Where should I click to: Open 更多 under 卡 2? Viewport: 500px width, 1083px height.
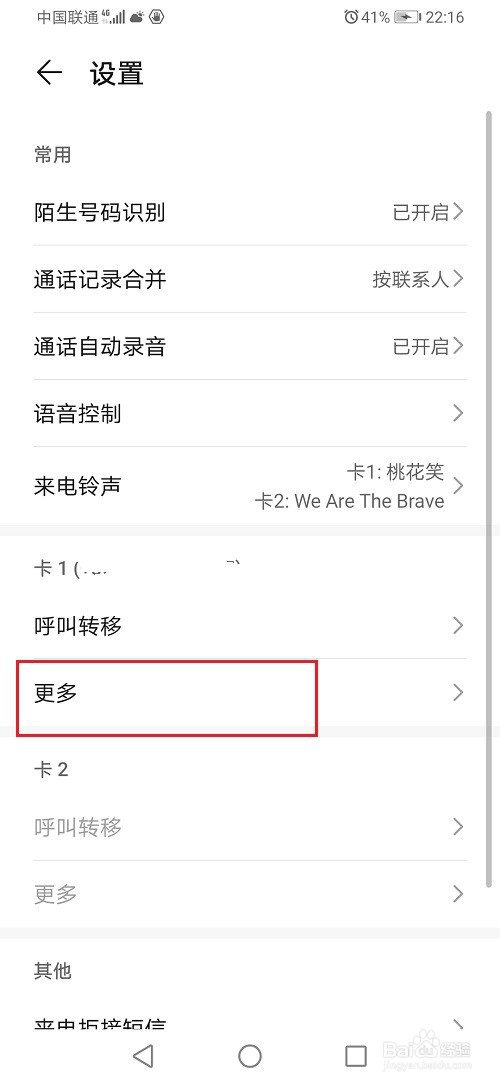(250, 894)
